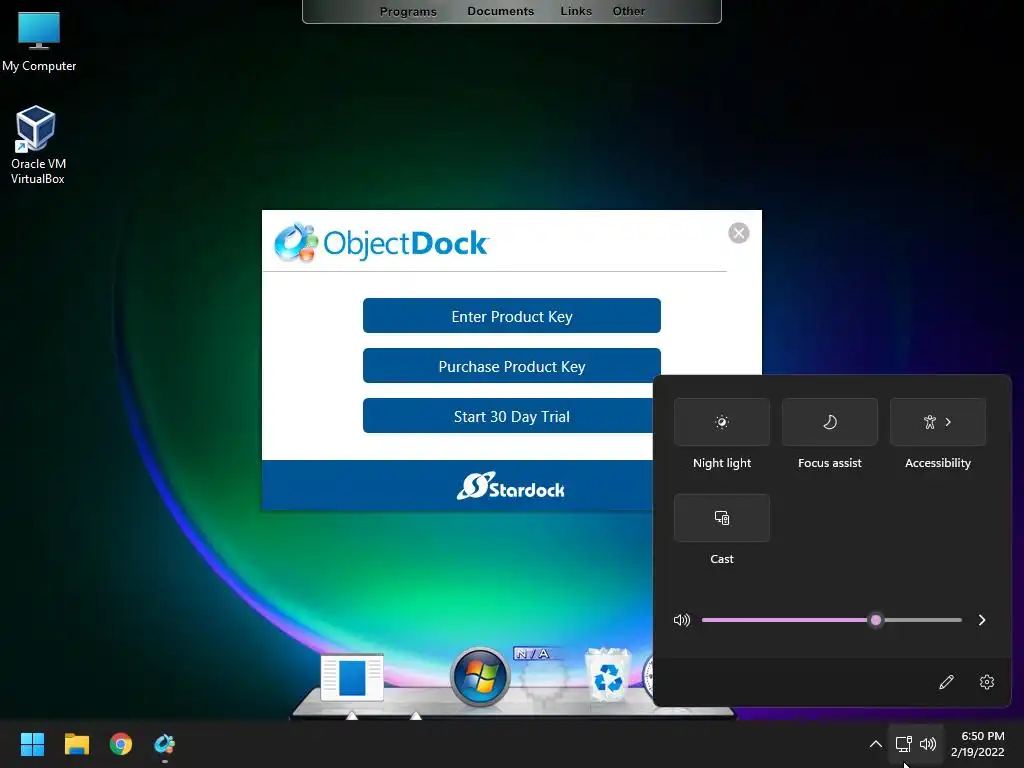Mute volume using the speaker icon in panel
Screen dimensions: 1024x768
(682, 620)
